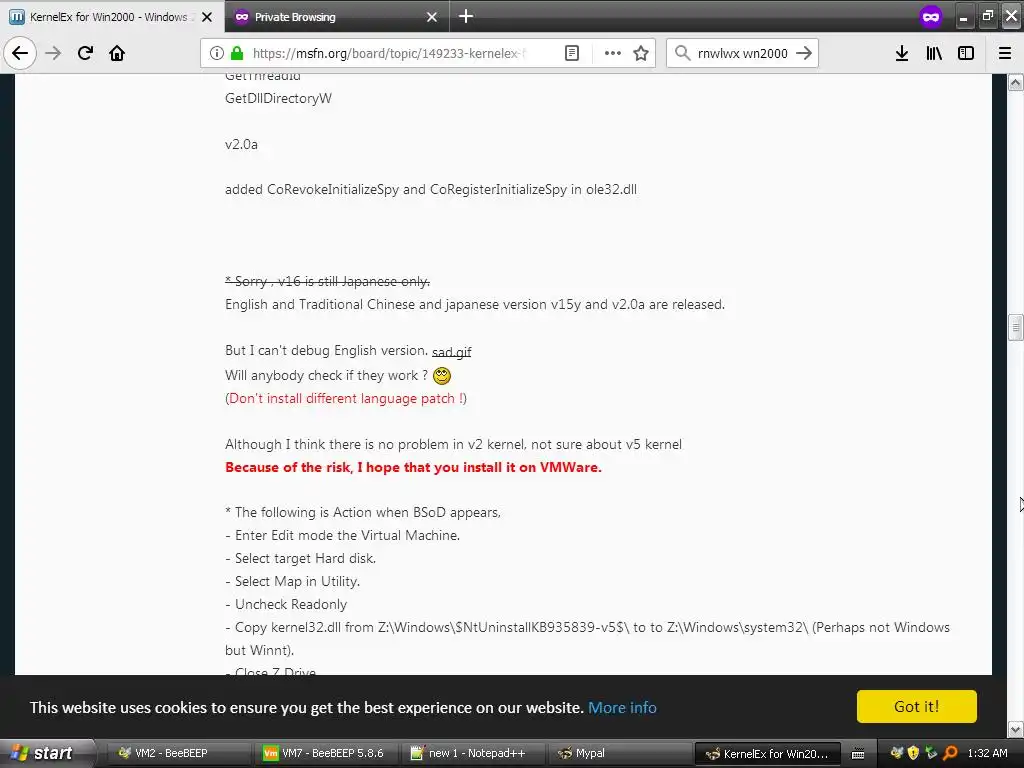Viewport: 1024px width, 768px height.
Task: Open page actions three-dot menu
Action: point(612,53)
